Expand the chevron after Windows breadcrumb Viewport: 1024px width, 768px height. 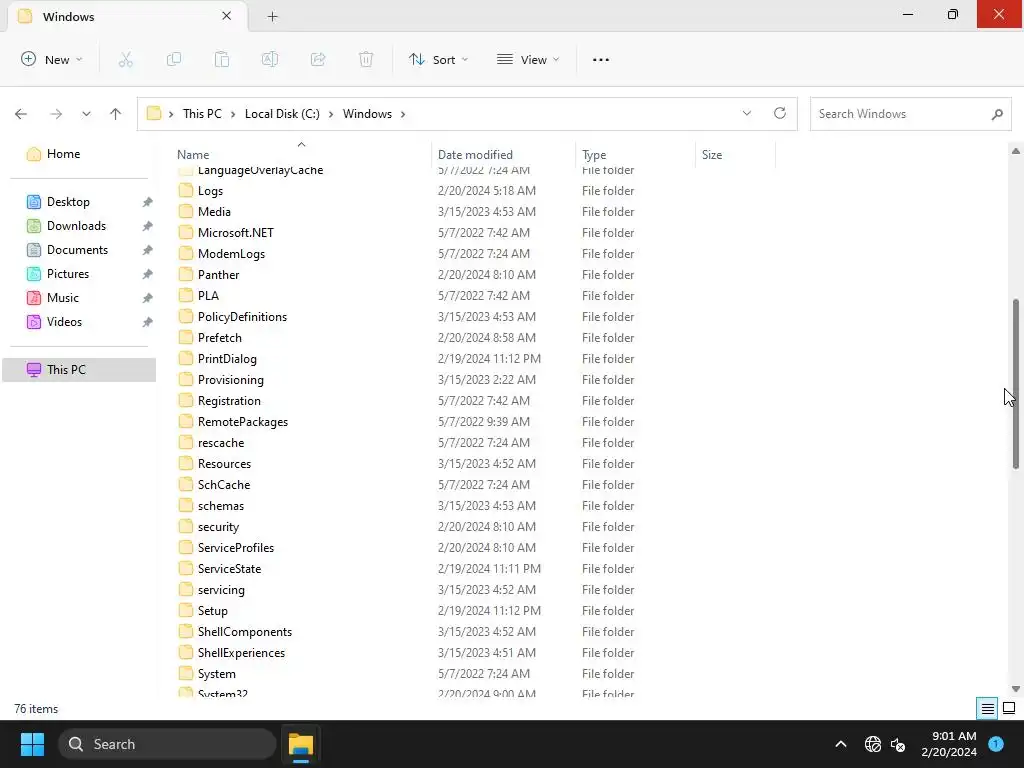[x=403, y=114]
